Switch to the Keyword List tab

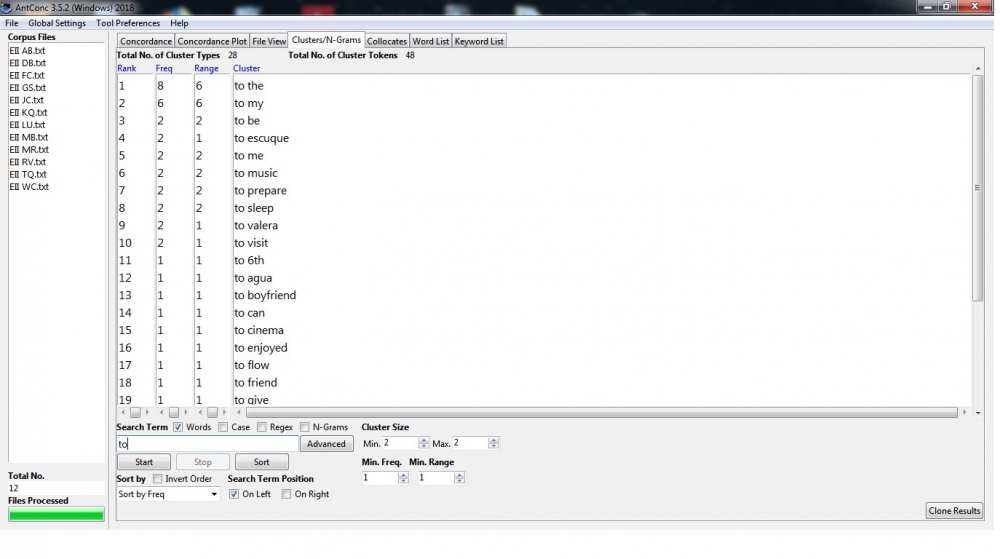point(479,41)
